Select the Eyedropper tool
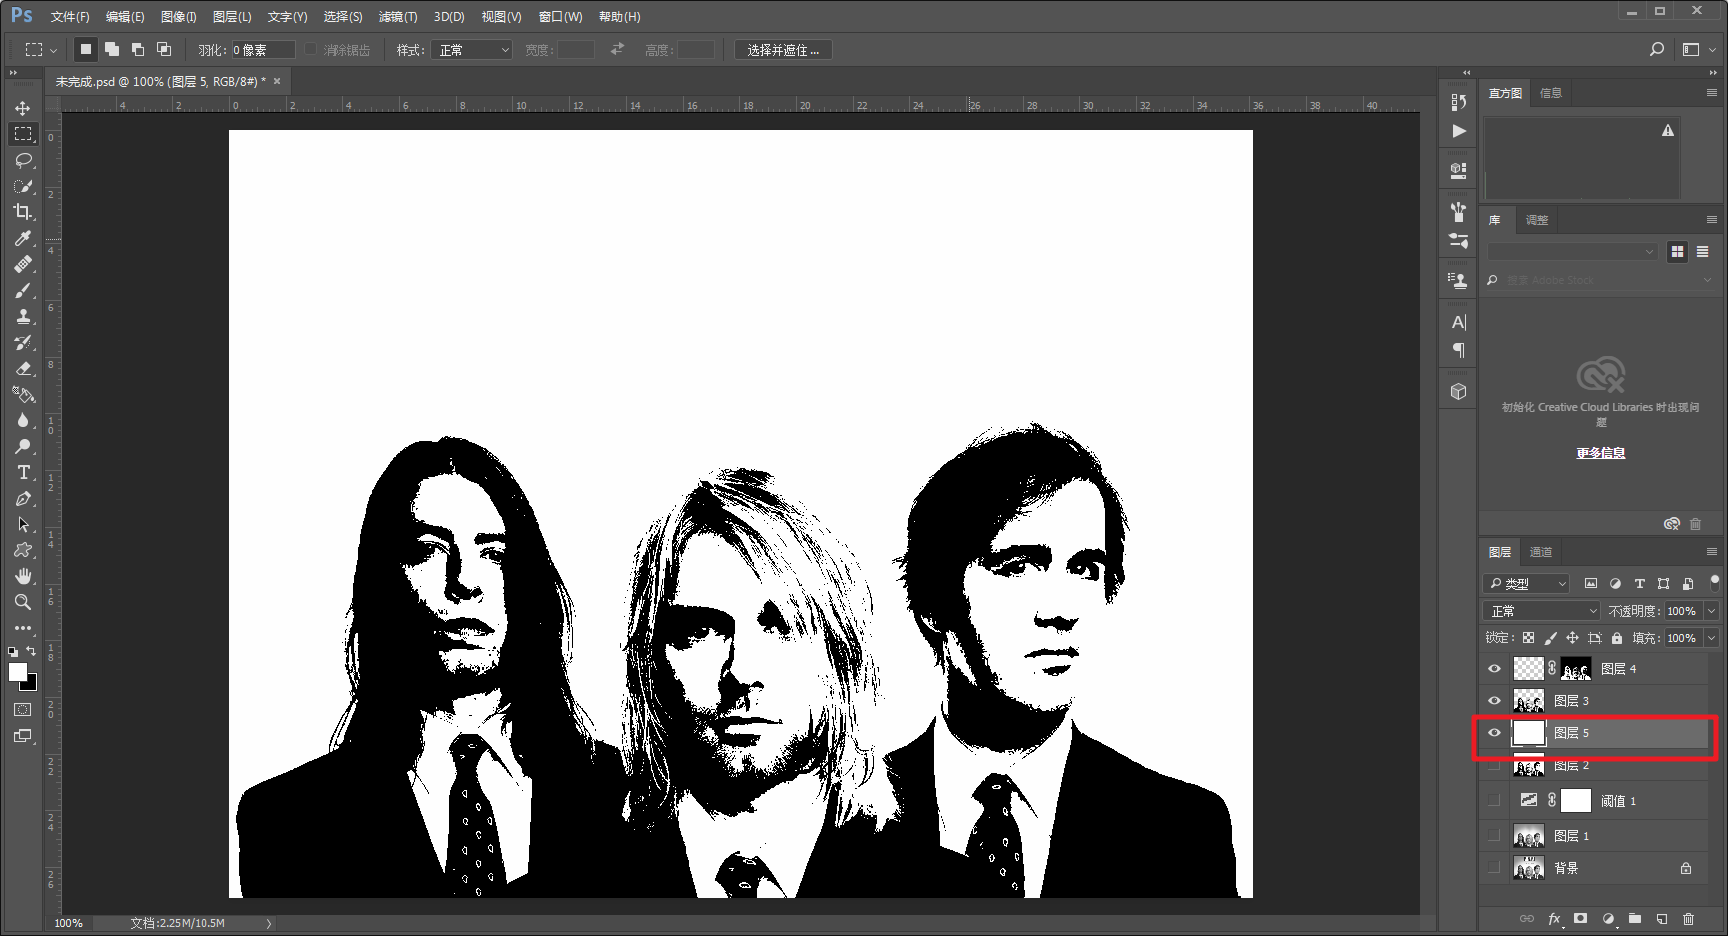 23,238
